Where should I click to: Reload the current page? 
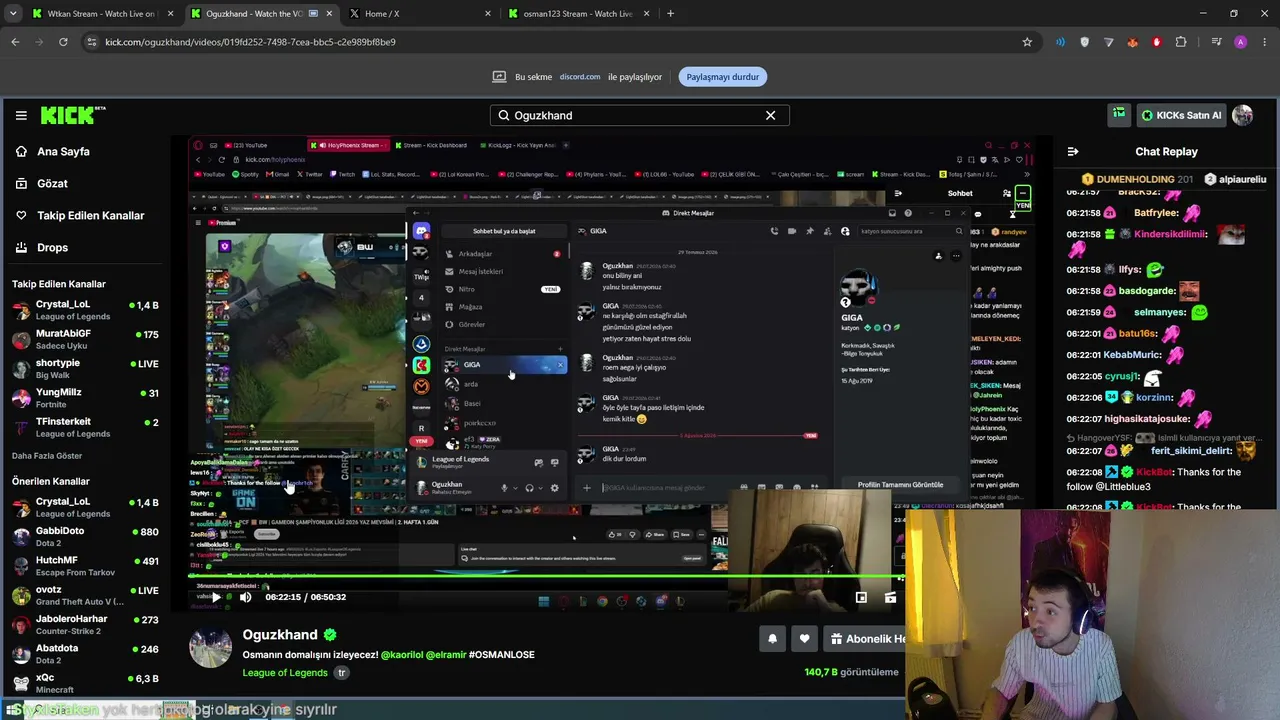(63, 42)
